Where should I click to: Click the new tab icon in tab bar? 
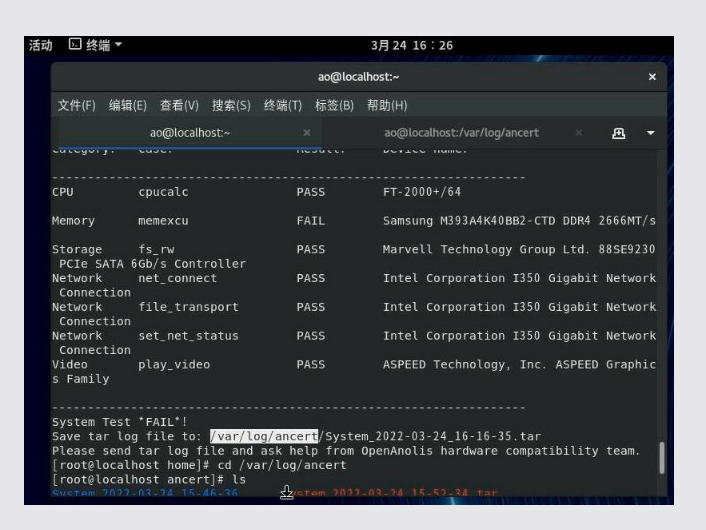click(619, 133)
